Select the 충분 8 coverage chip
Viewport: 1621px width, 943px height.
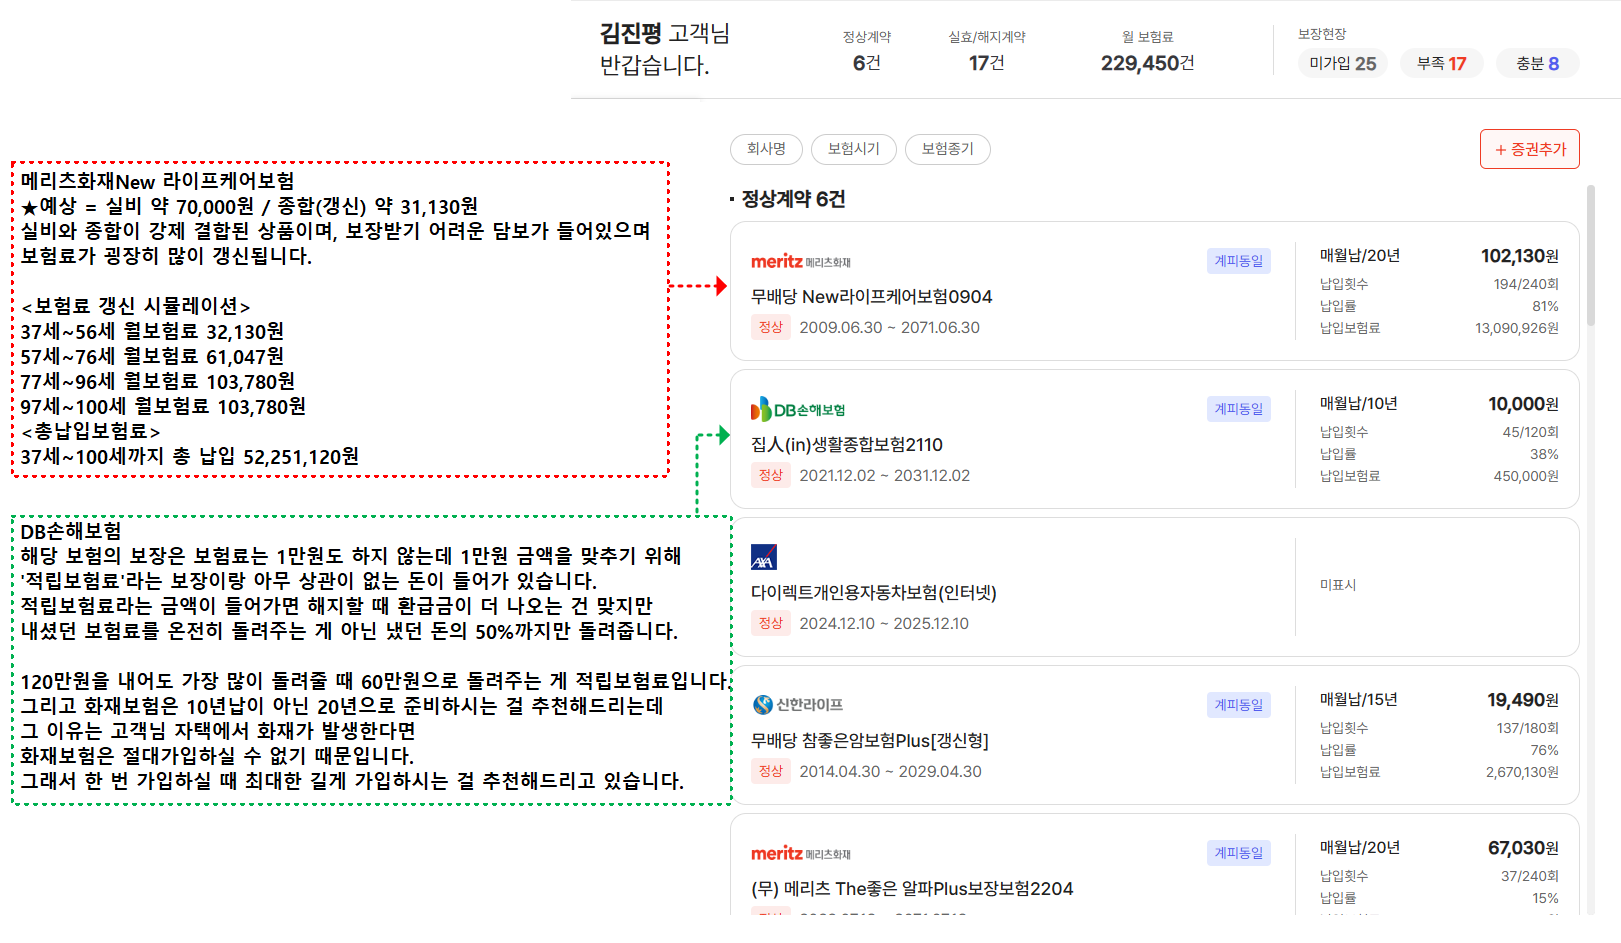coord(1537,63)
